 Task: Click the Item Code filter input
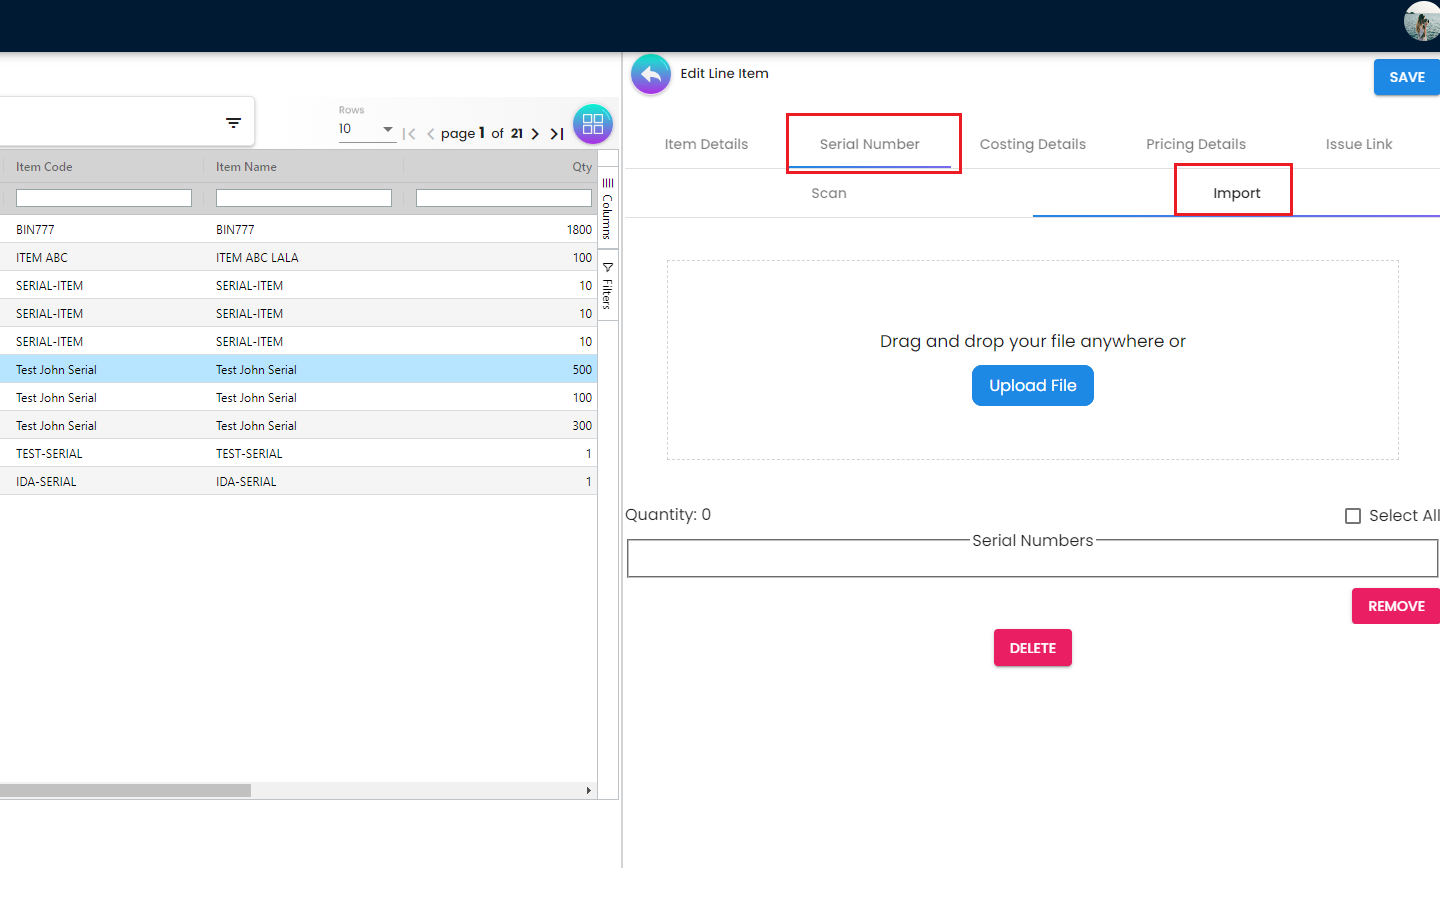coord(104,198)
